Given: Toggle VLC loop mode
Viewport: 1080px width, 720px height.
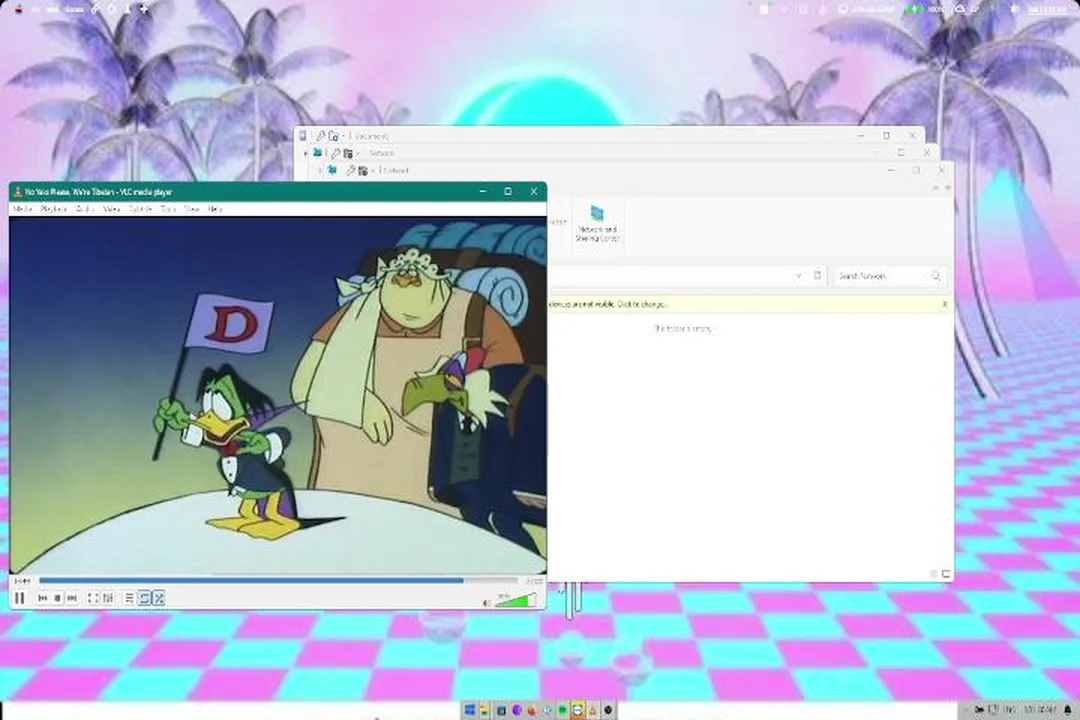Looking at the screenshot, I should click(144, 598).
